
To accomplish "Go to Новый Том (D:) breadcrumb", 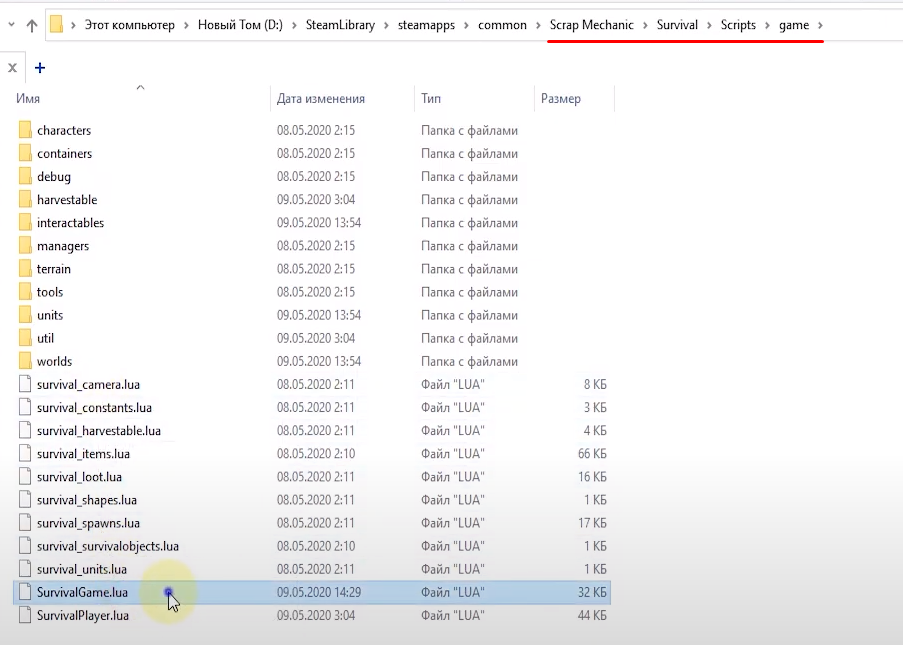I will point(240,25).
